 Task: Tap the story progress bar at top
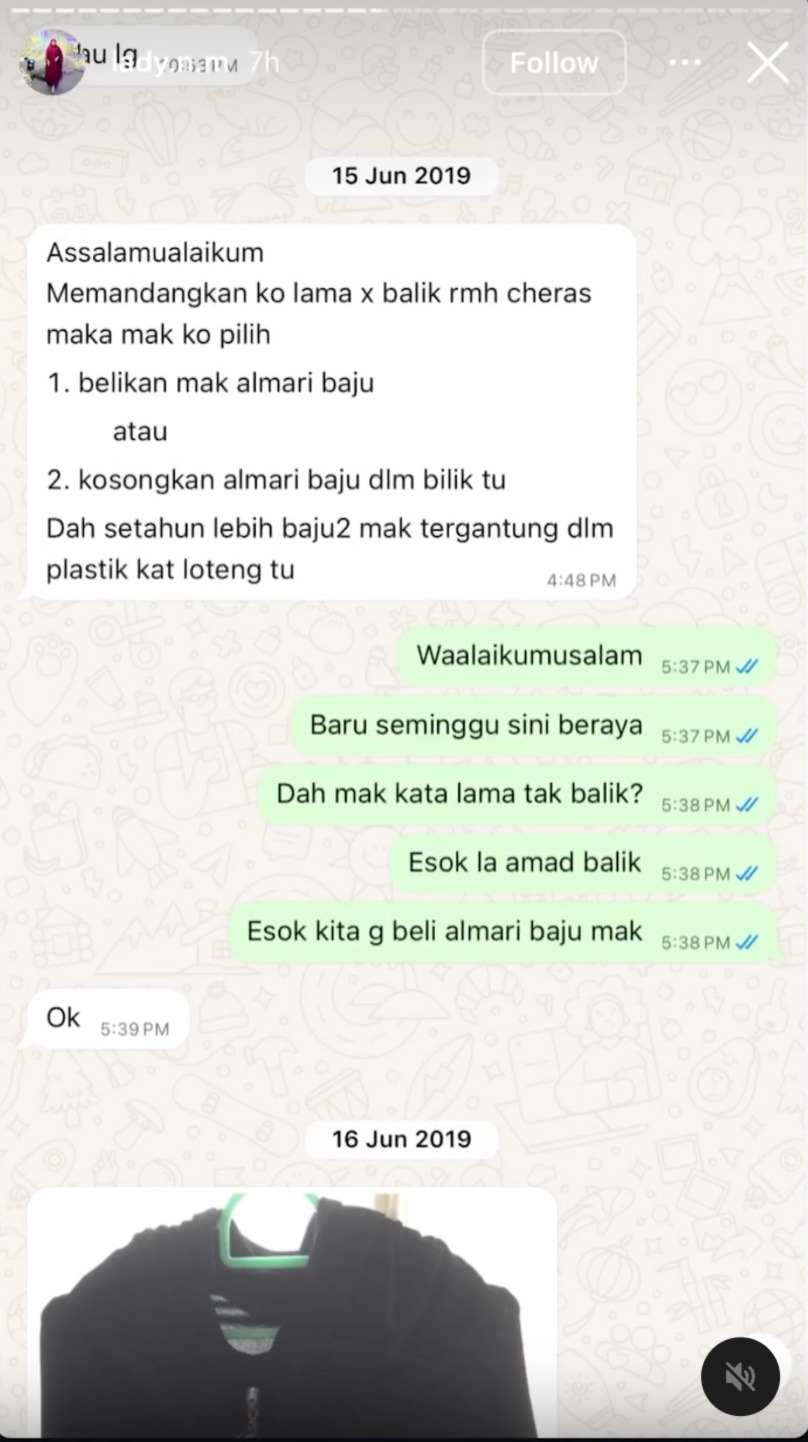coord(404,9)
